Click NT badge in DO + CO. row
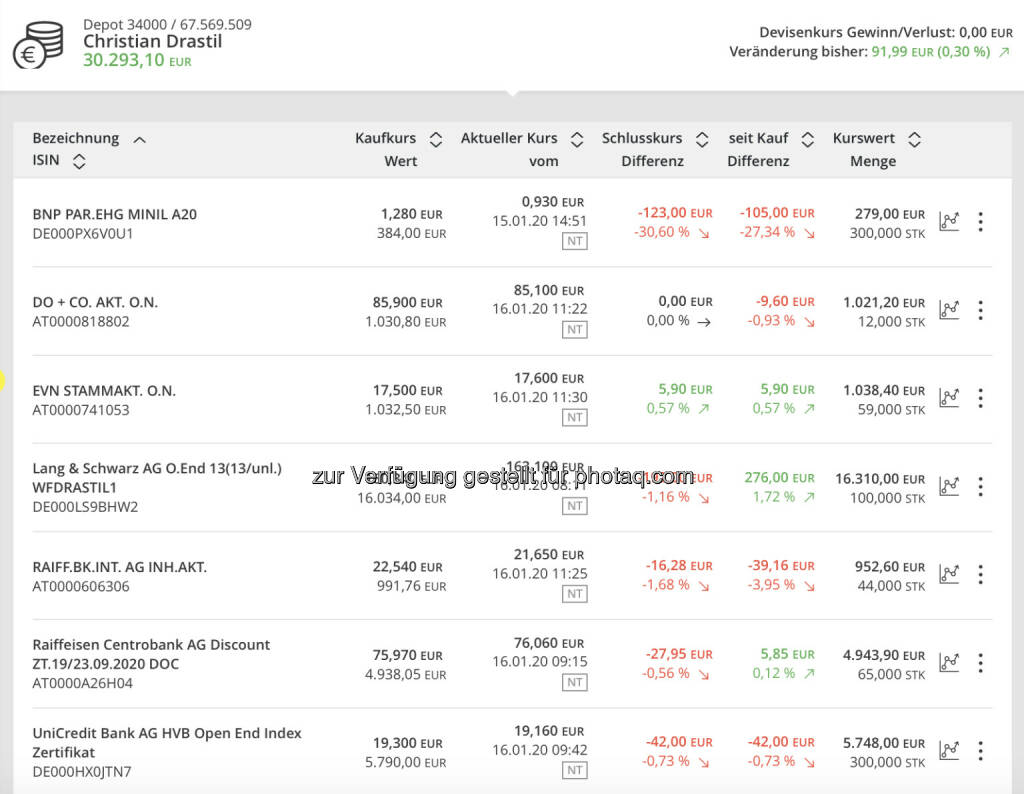Viewport: 1024px width, 794px height. point(574,329)
